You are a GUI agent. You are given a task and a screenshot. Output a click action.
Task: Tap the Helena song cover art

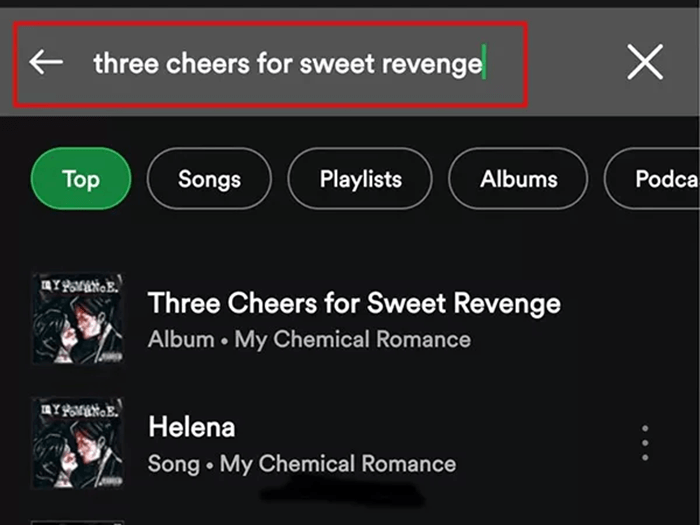pyautogui.click(x=76, y=443)
